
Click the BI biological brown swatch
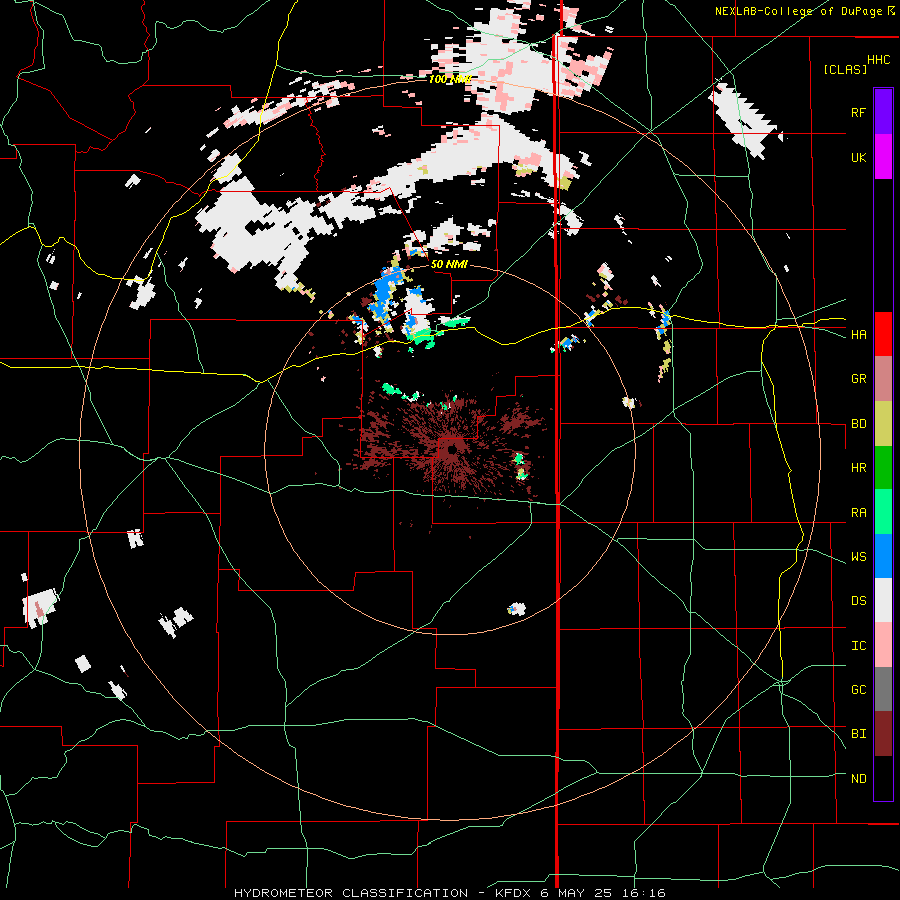coord(883,734)
